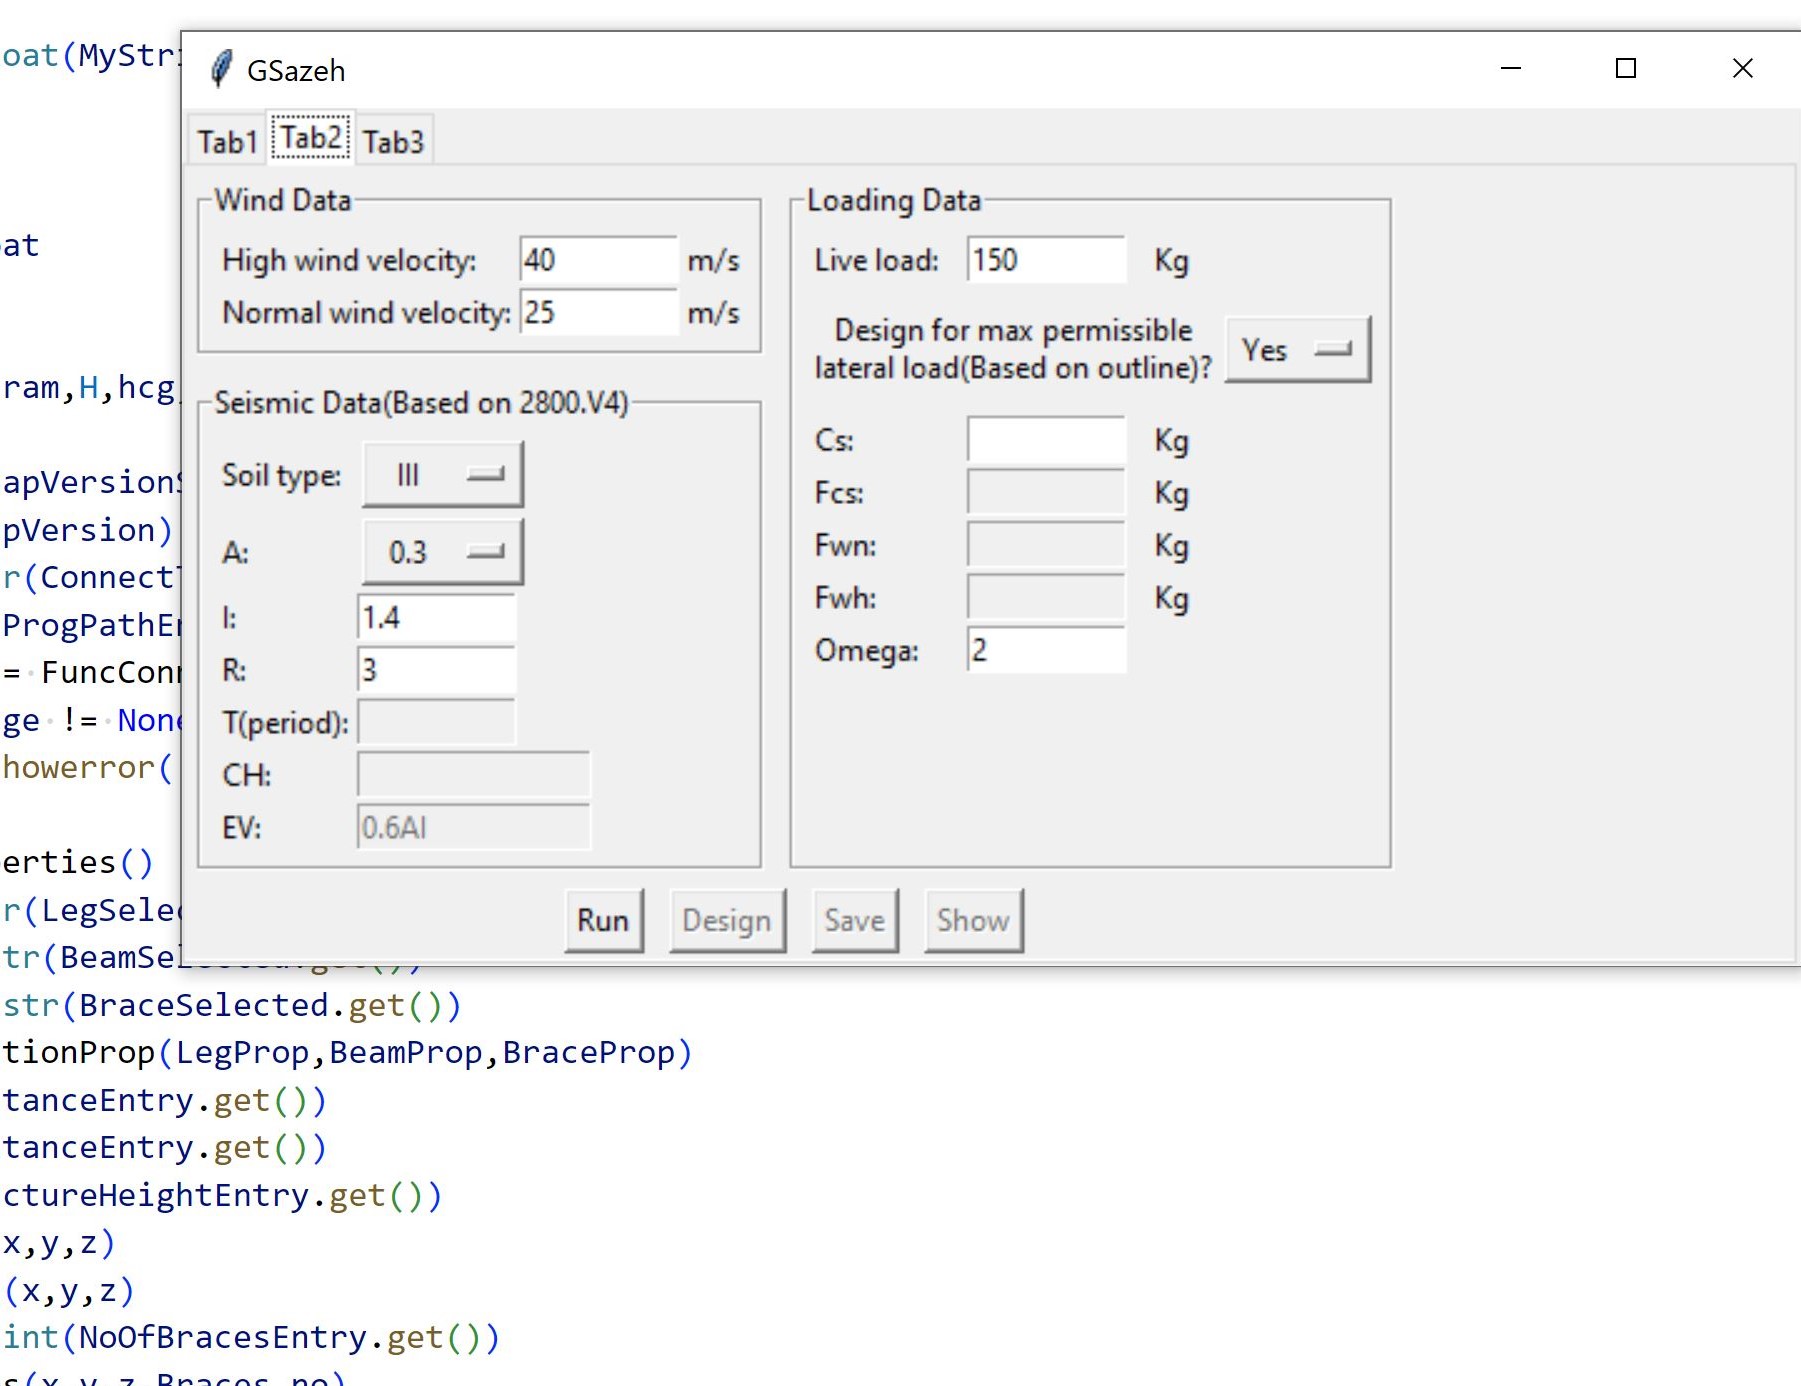Click the T(period) field
The image size is (1801, 1386).
(436, 722)
